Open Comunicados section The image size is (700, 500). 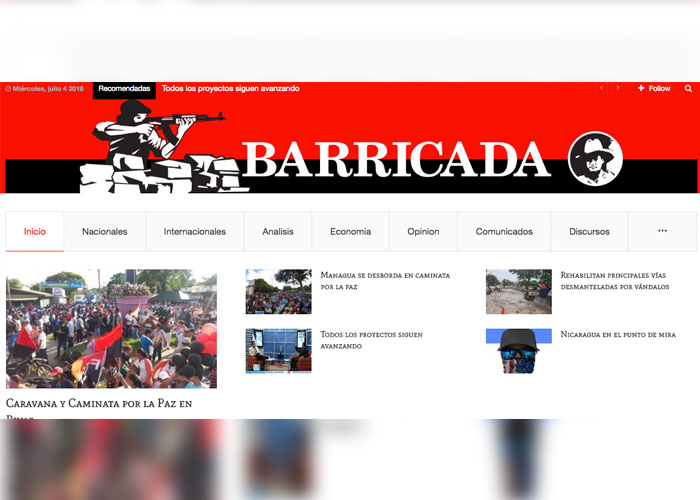click(504, 232)
